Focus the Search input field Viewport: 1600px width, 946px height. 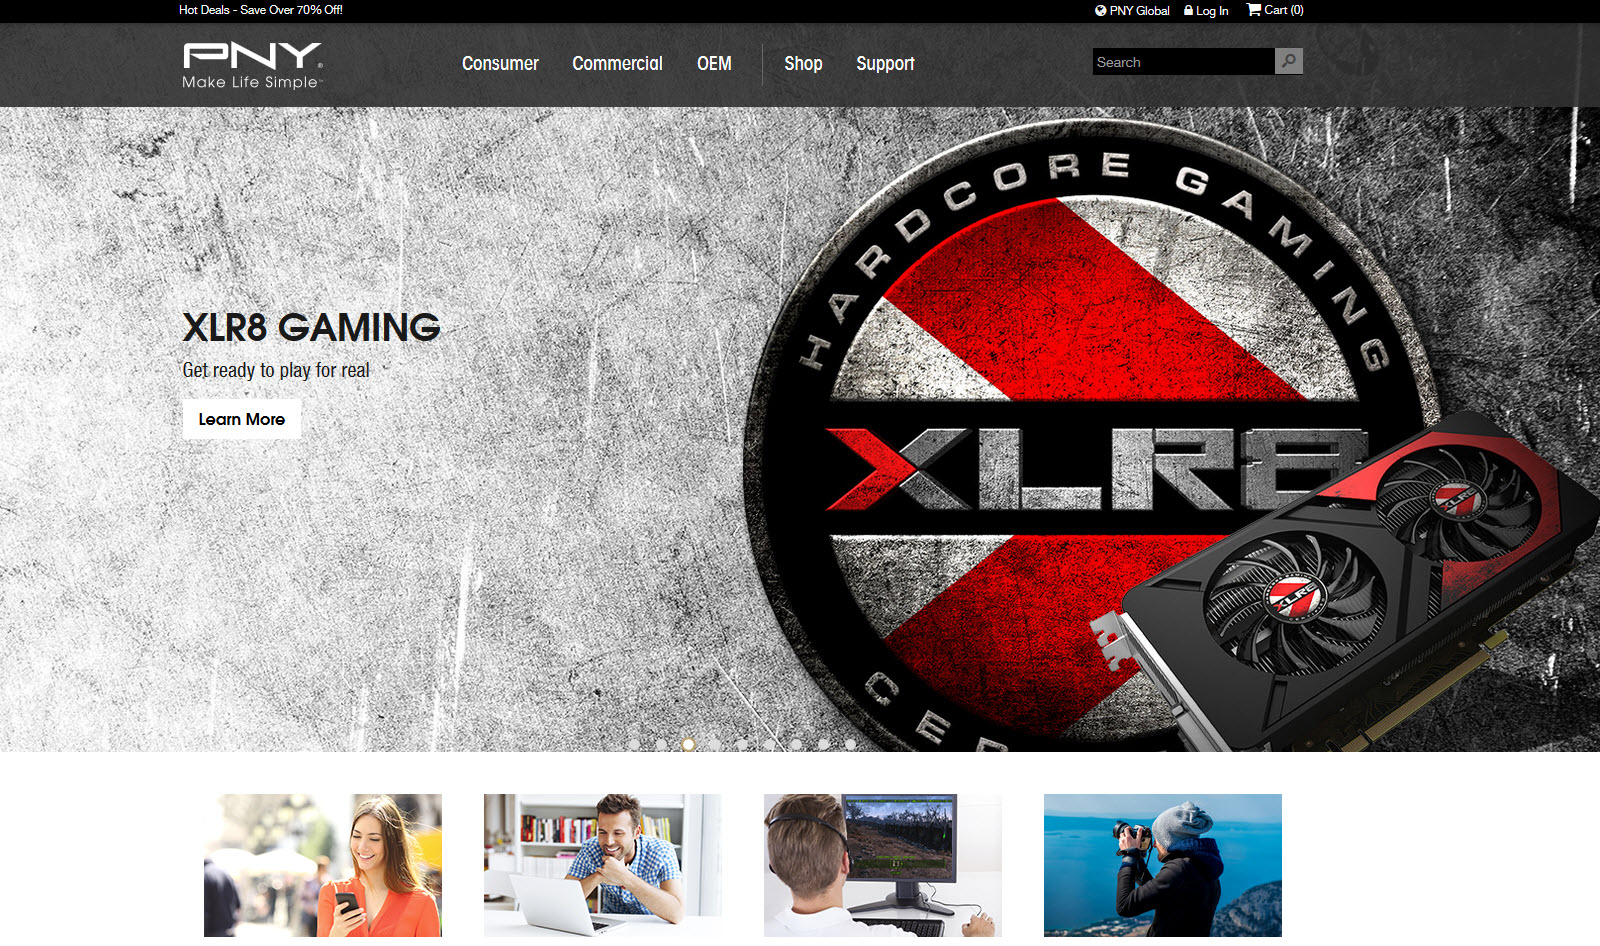[x=1183, y=62]
